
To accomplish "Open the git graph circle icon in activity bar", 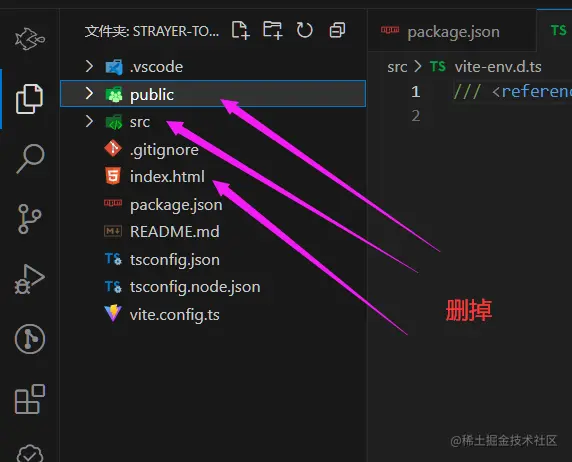I will pos(30,339).
